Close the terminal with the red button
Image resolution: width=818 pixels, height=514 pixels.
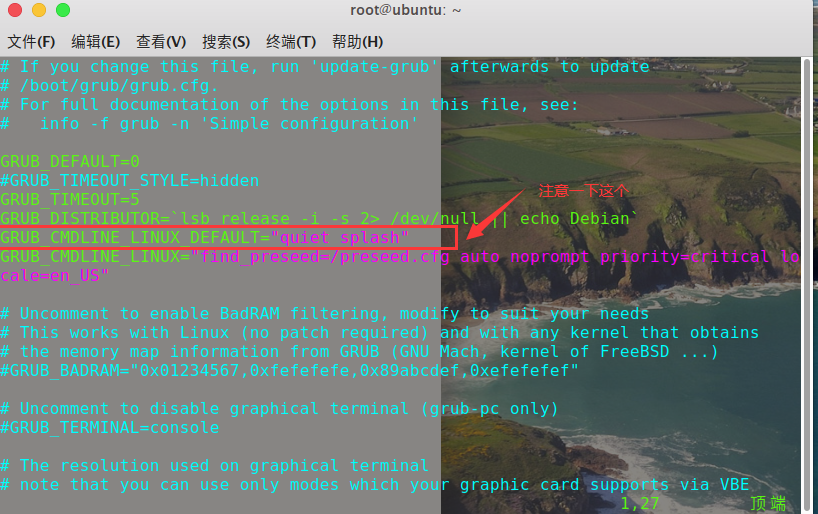click(15, 10)
